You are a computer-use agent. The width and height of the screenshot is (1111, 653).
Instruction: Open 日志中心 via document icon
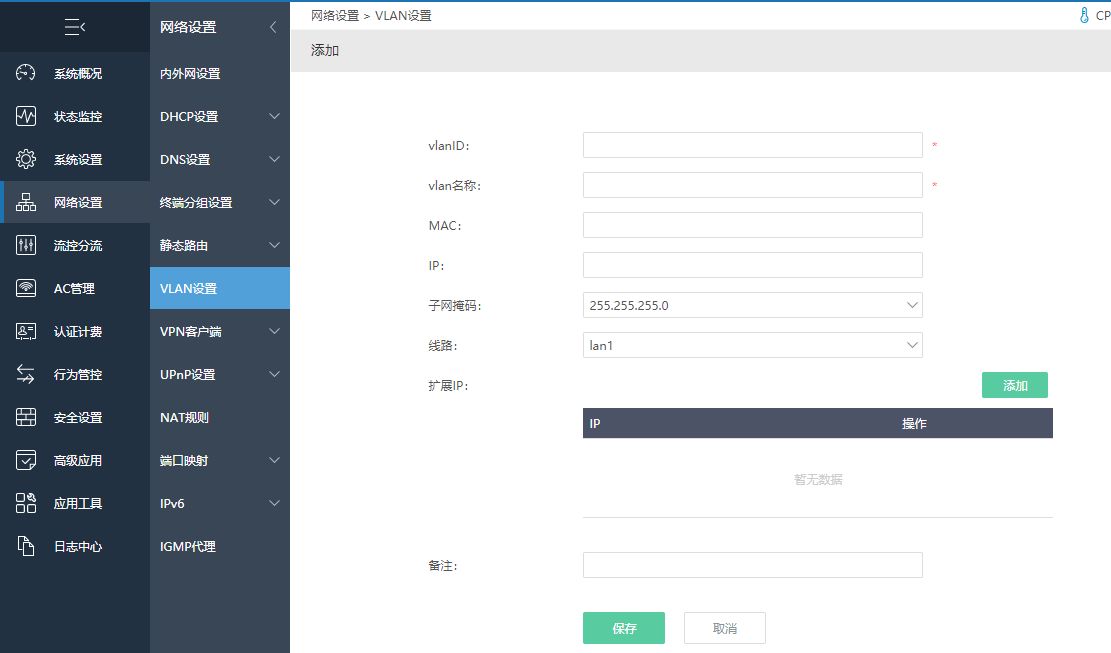26,546
